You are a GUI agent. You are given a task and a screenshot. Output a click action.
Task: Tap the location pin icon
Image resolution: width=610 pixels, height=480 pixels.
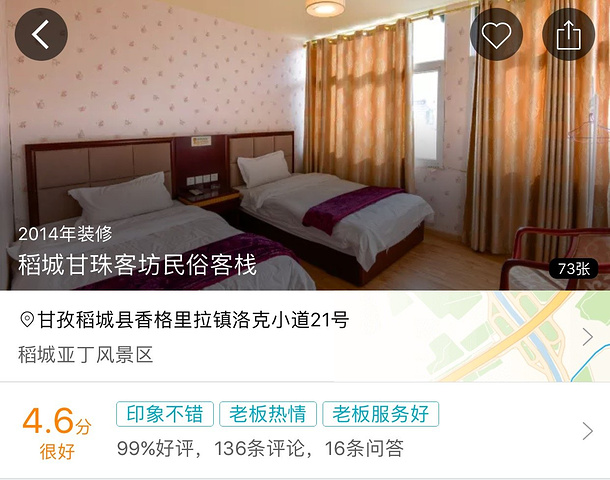27,320
